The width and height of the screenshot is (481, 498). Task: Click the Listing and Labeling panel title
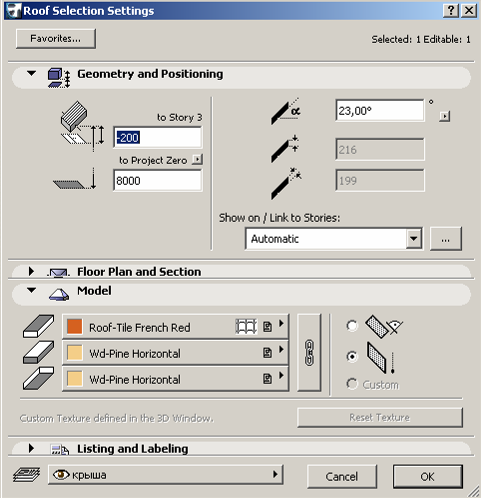coord(133,449)
